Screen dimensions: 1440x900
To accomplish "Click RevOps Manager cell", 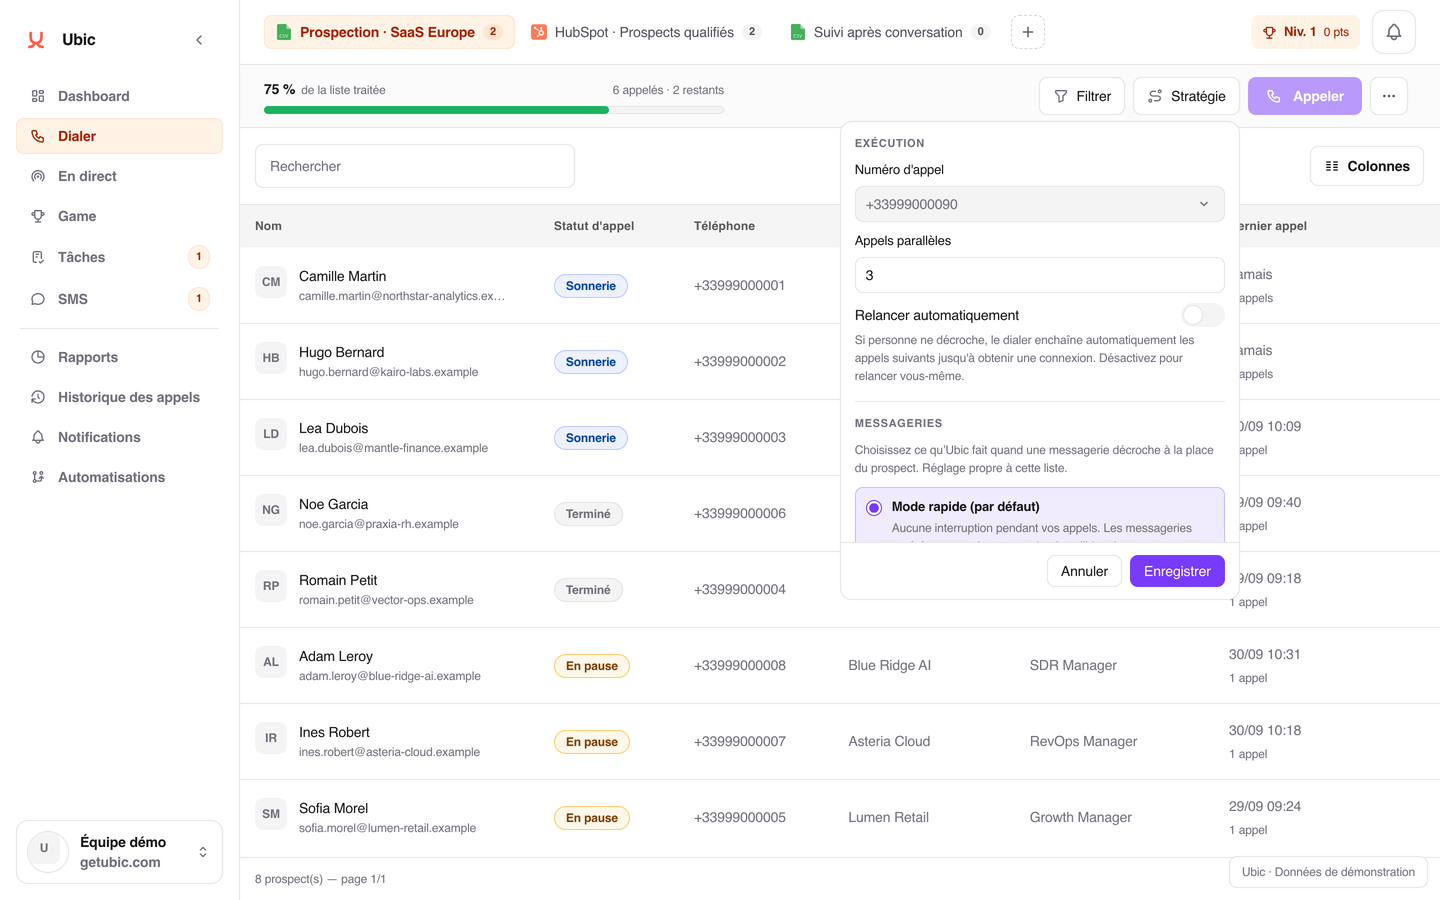I will pyautogui.click(x=1083, y=741).
